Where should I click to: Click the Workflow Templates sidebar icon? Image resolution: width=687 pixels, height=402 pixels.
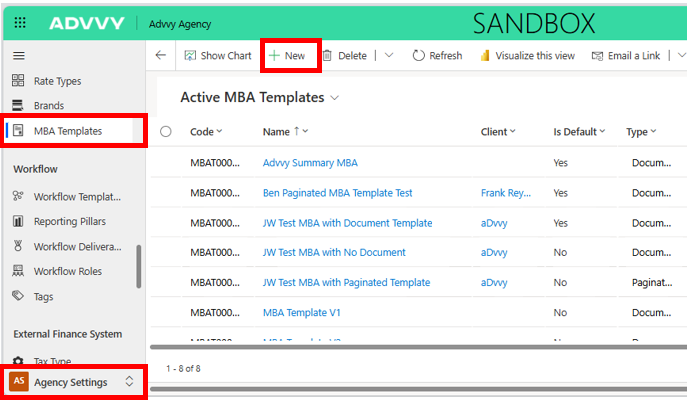18,196
